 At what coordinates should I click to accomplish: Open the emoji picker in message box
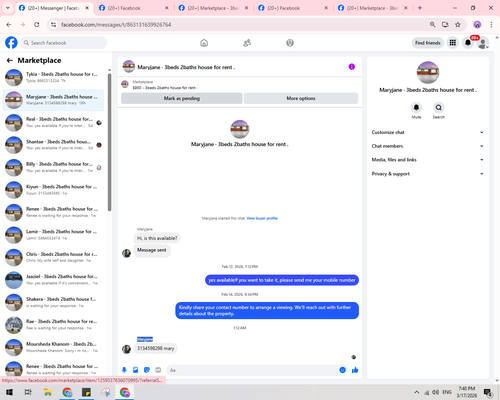342,370
